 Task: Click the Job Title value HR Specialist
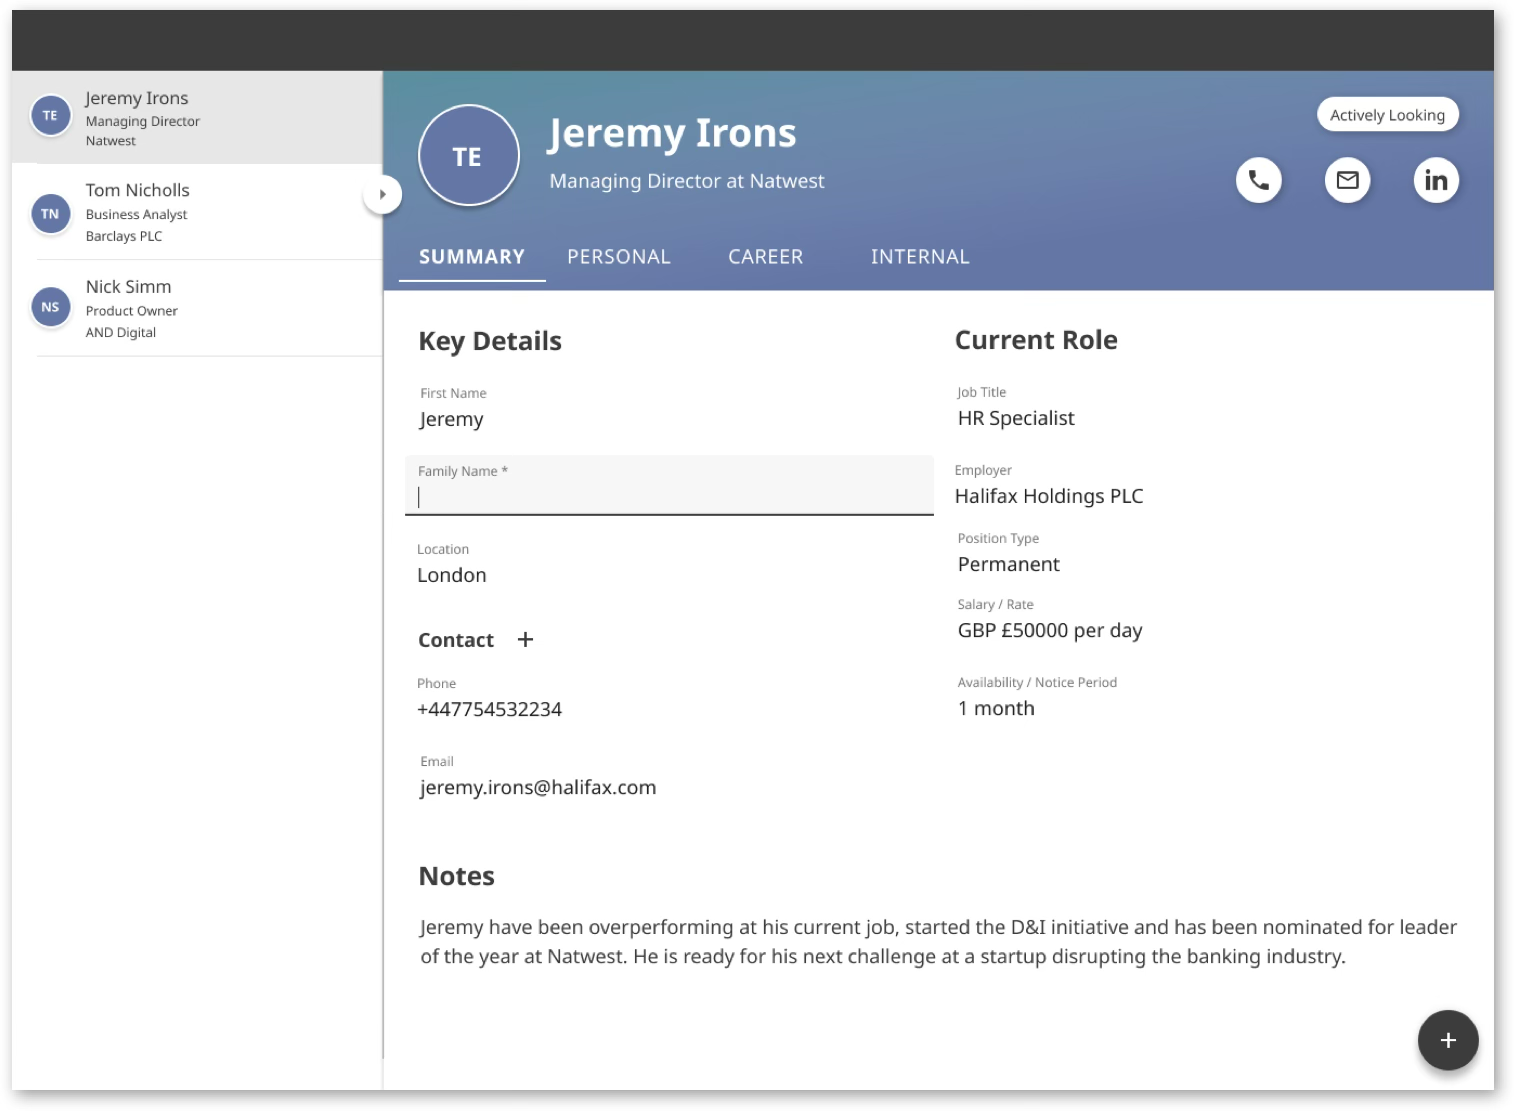pos(1016,418)
